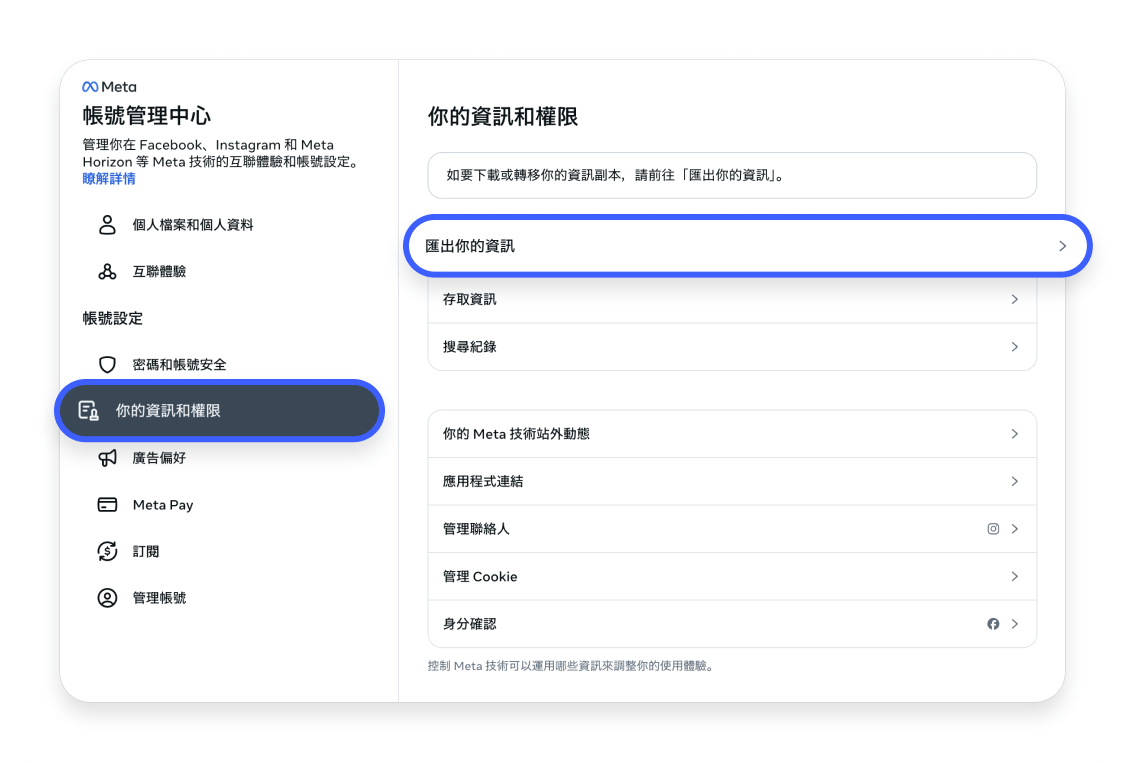Click the people icon next to 互聯體驗
Image resolution: width=1125 pixels, height=763 pixels.
(107, 271)
